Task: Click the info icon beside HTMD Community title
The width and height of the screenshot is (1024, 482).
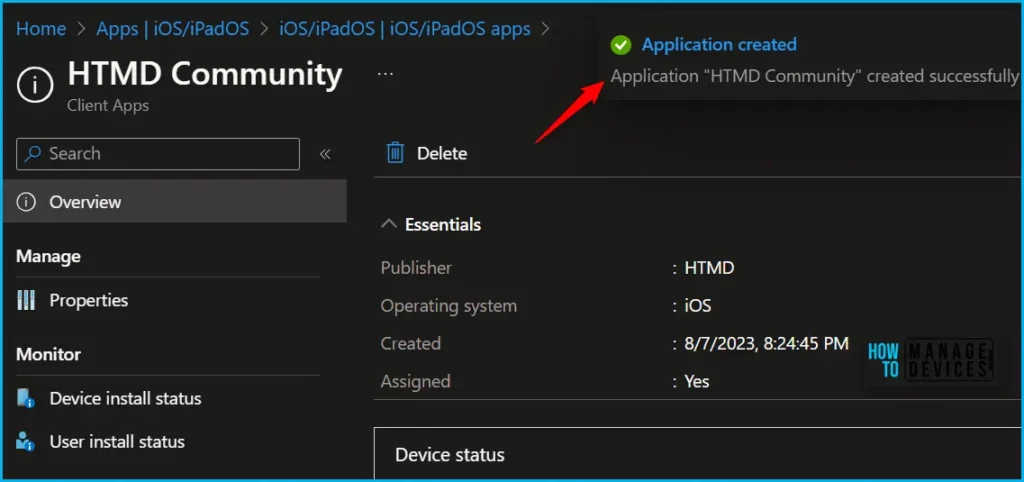Action: [x=35, y=85]
